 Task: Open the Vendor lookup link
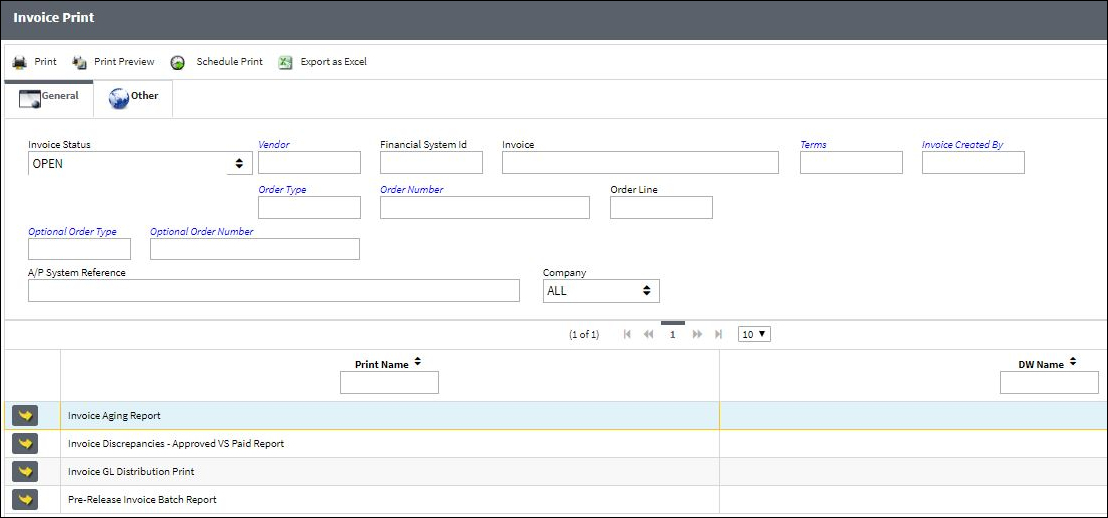click(274, 144)
